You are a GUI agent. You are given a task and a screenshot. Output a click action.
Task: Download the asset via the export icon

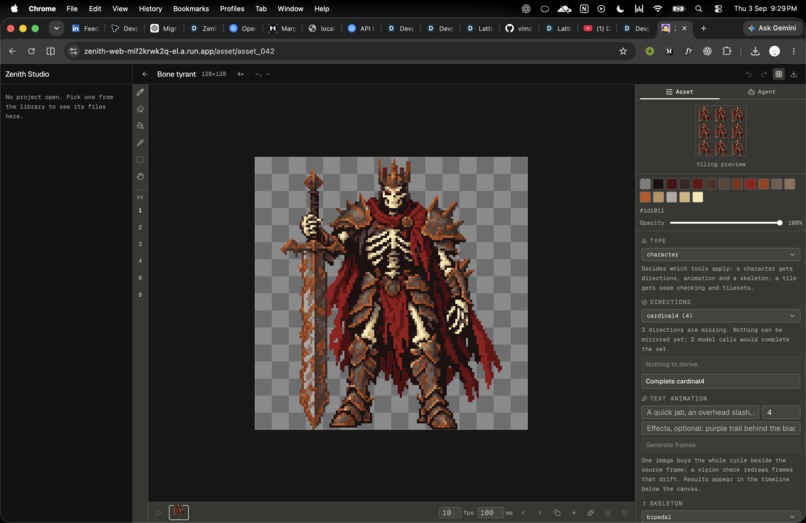(x=794, y=74)
